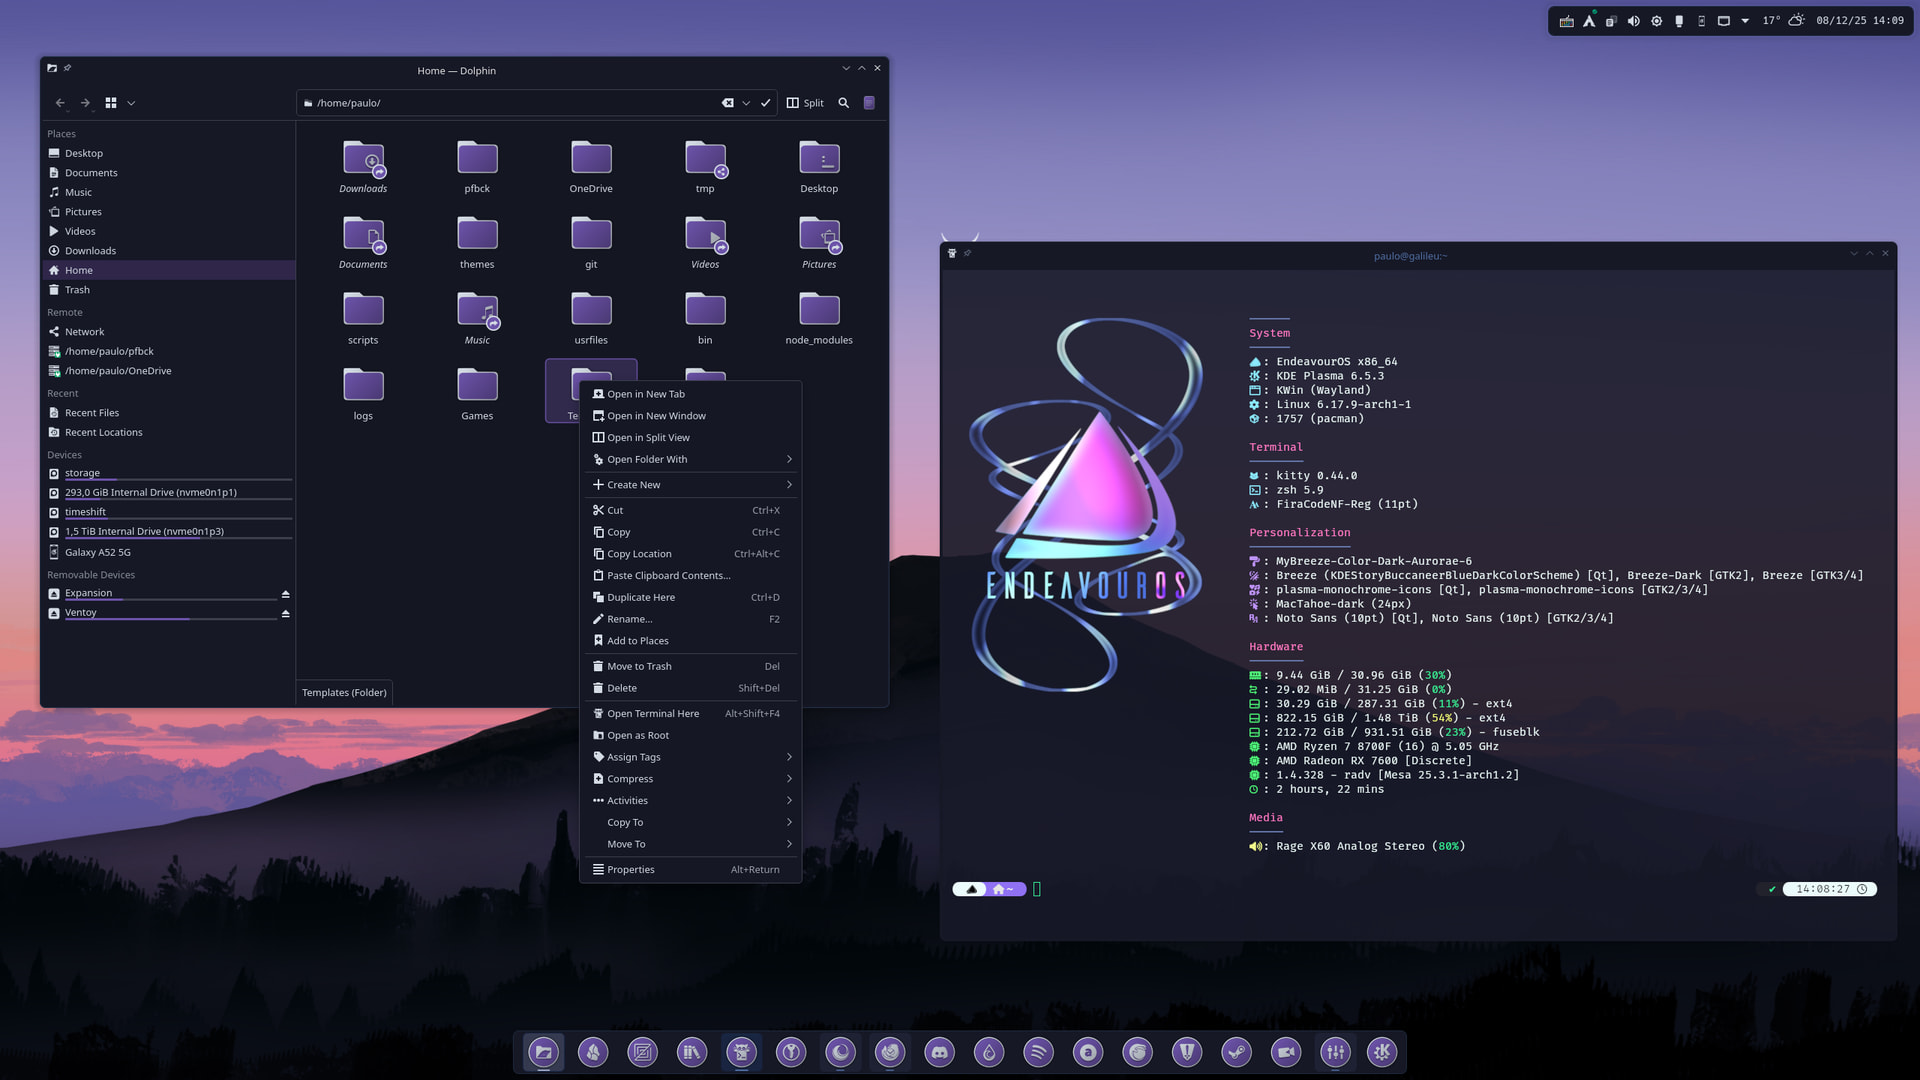Viewport: 1920px width, 1080px height.
Task: Eject the Expansion removable device
Action: [x=285, y=594]
